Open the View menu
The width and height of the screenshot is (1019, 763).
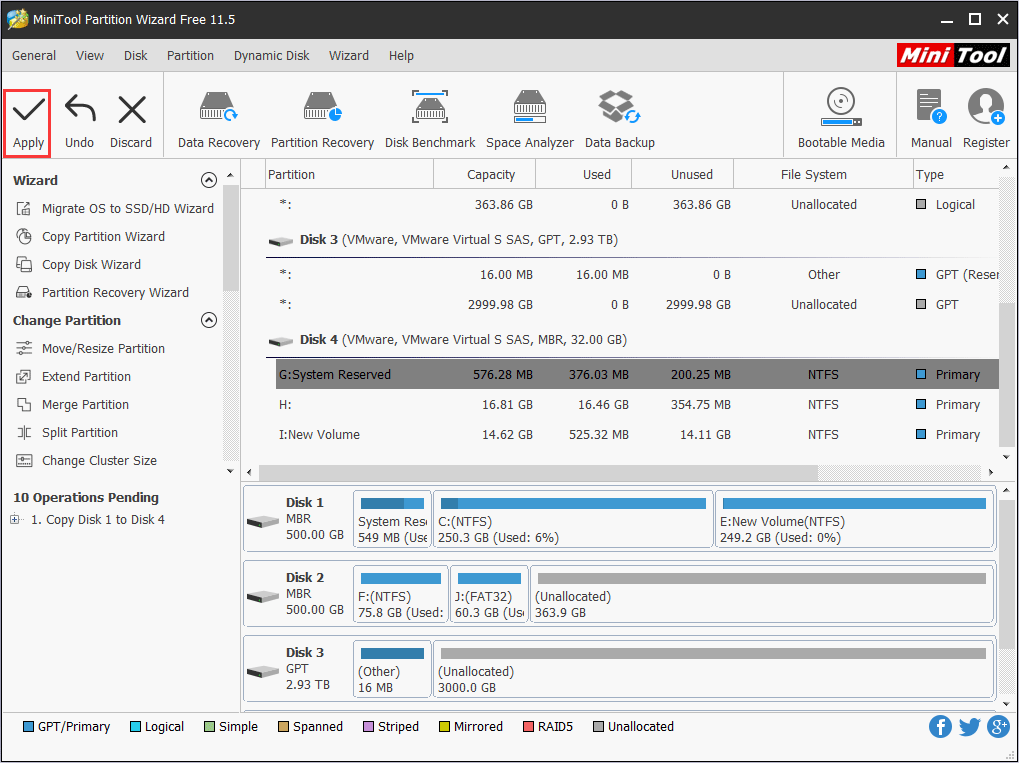click(x=90, y=56)
